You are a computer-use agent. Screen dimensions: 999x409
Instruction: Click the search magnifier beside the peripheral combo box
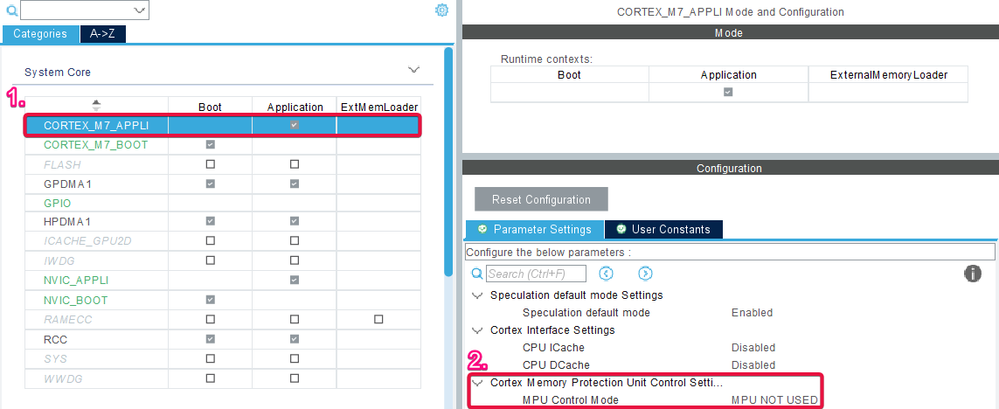[x=10, y=10]
